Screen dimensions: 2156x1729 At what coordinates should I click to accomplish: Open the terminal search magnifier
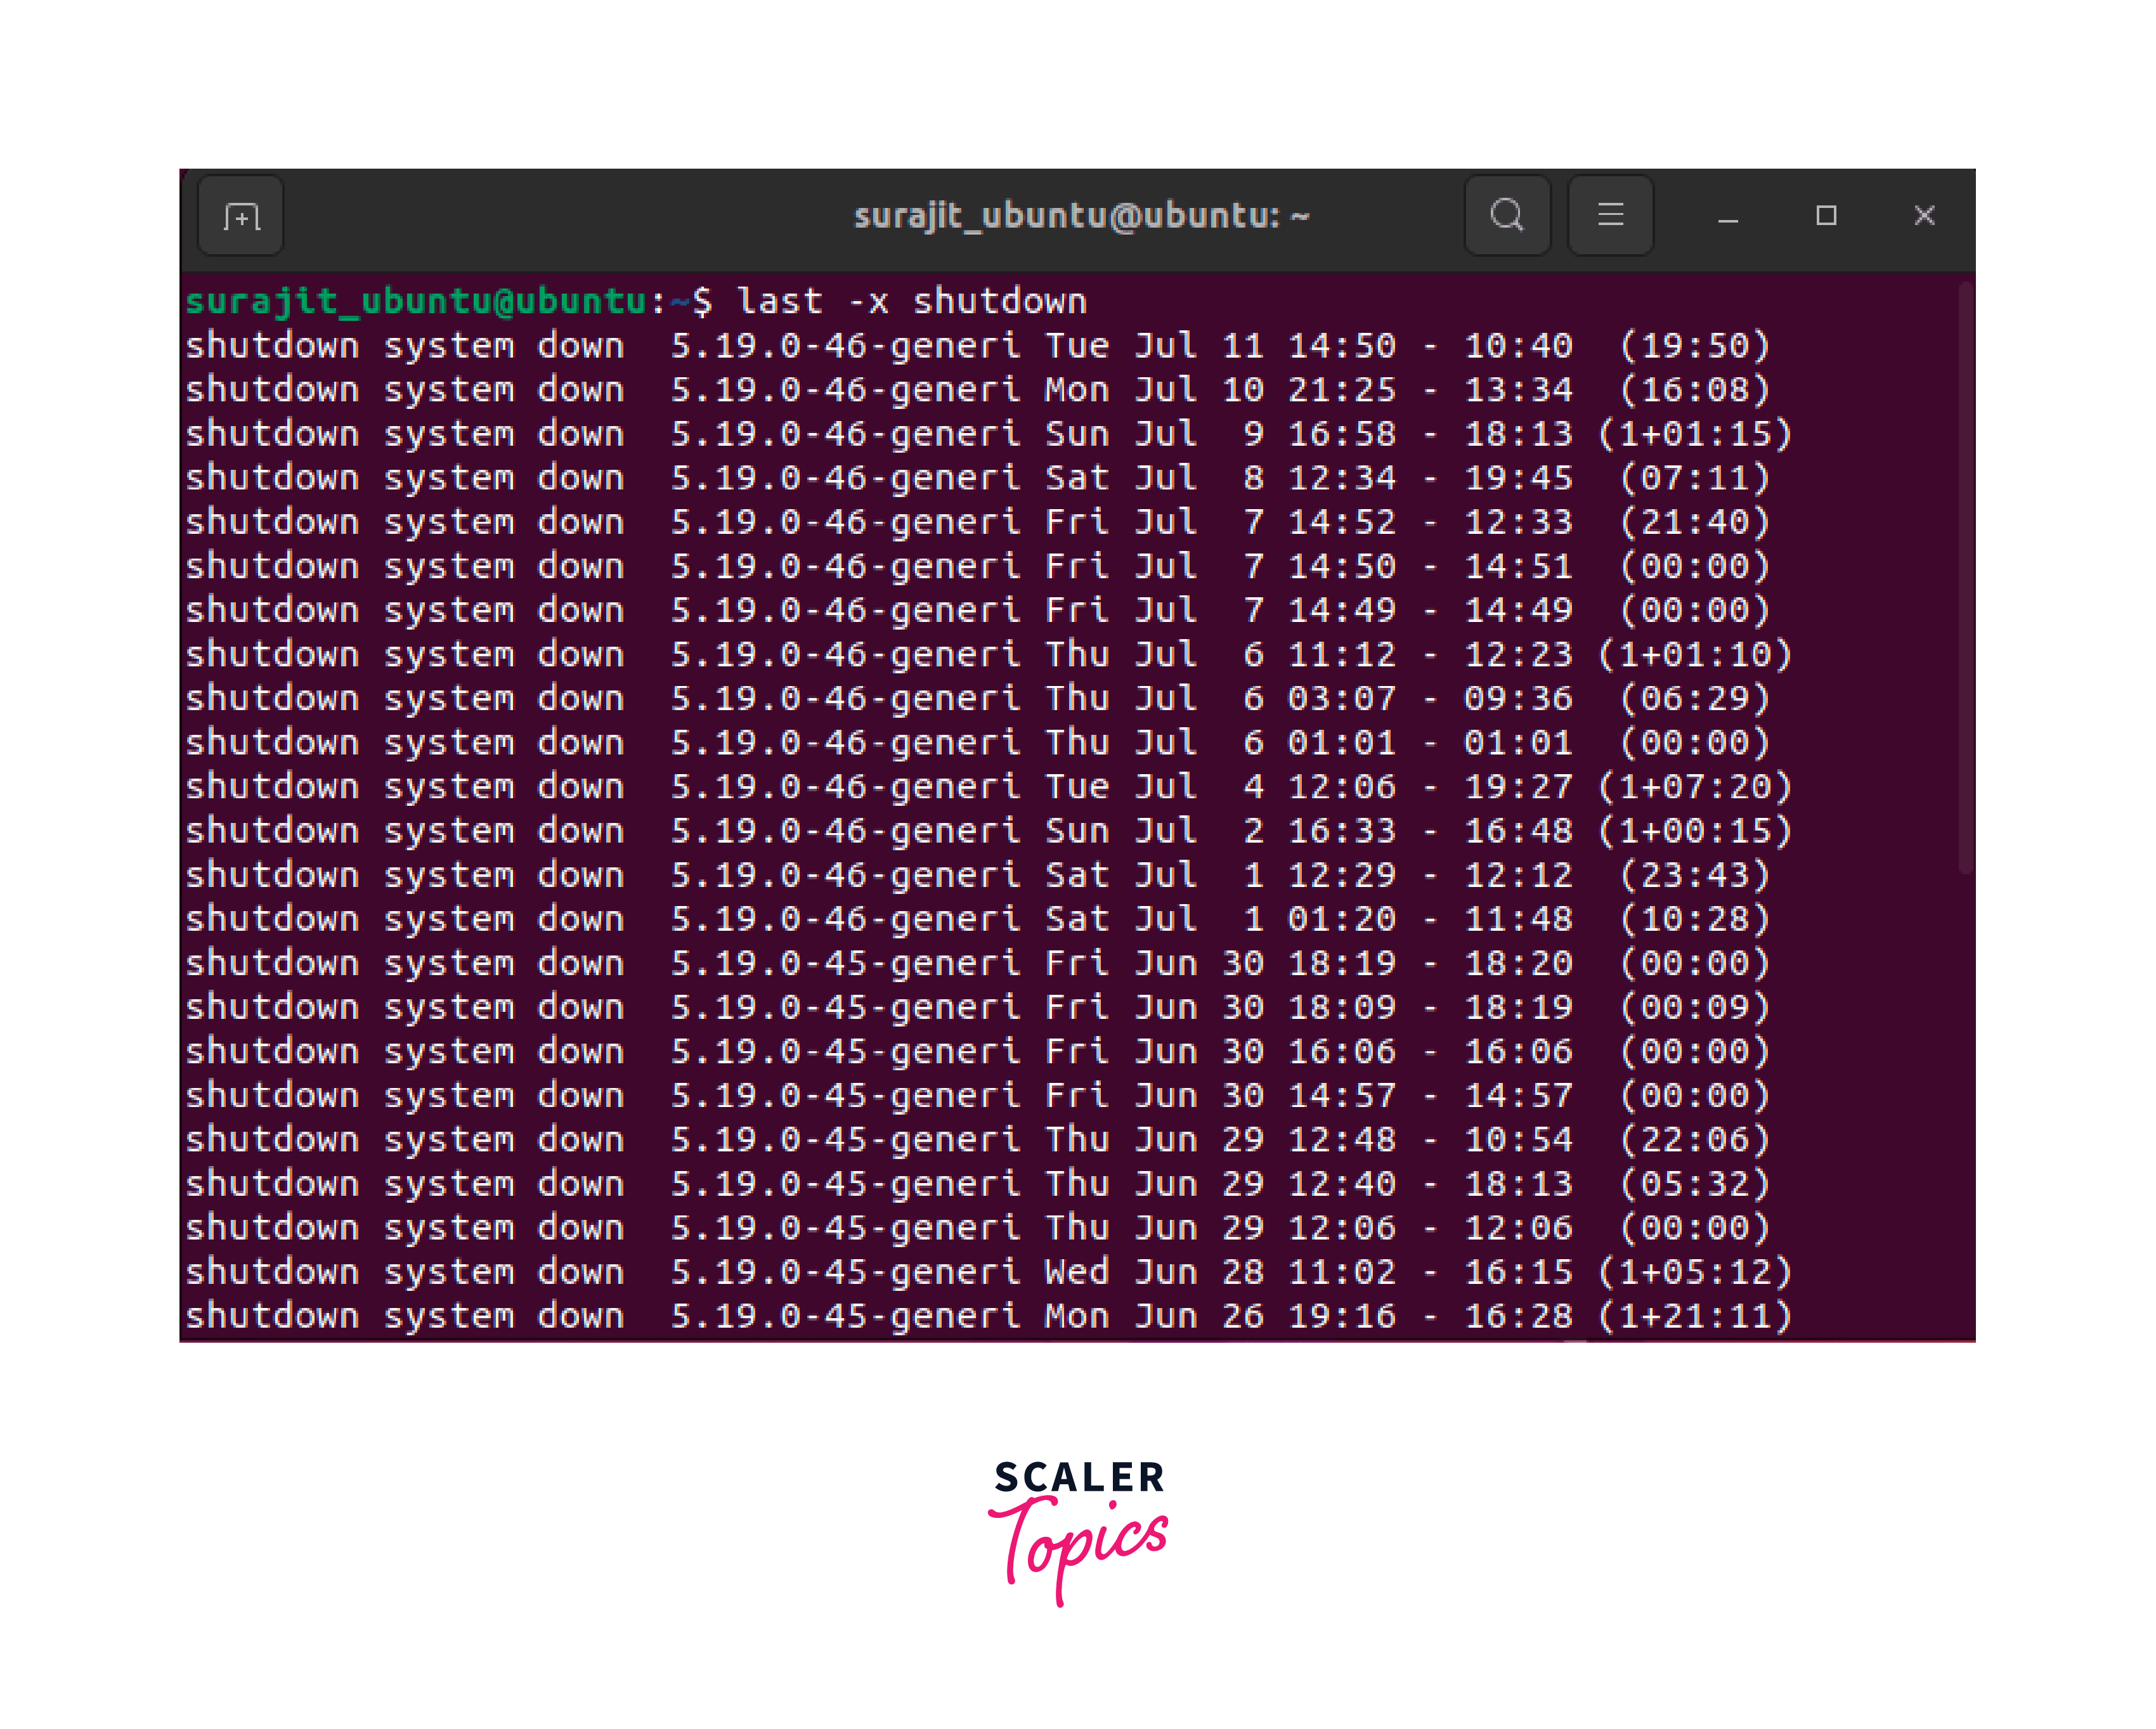(1507, 215)
